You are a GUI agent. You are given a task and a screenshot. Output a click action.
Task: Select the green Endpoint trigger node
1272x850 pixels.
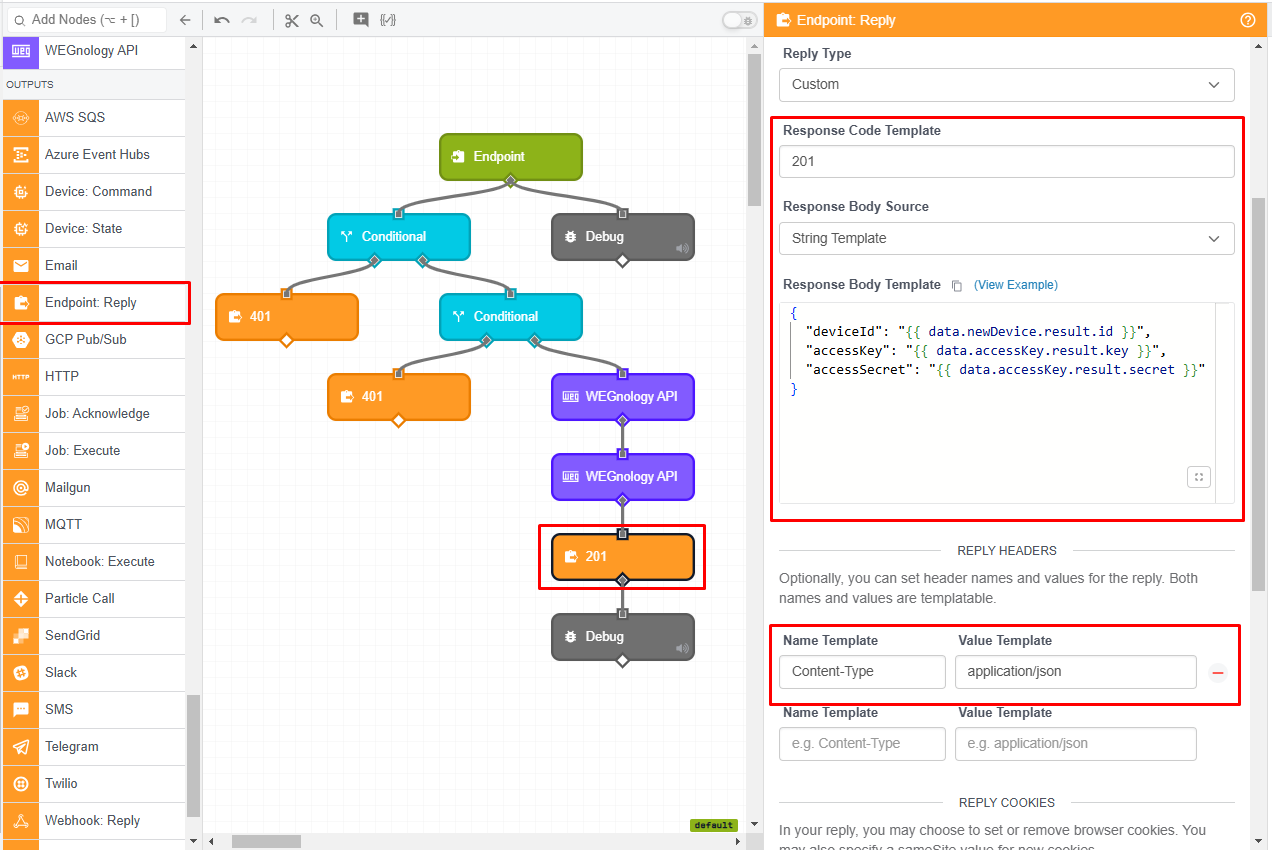511,157
